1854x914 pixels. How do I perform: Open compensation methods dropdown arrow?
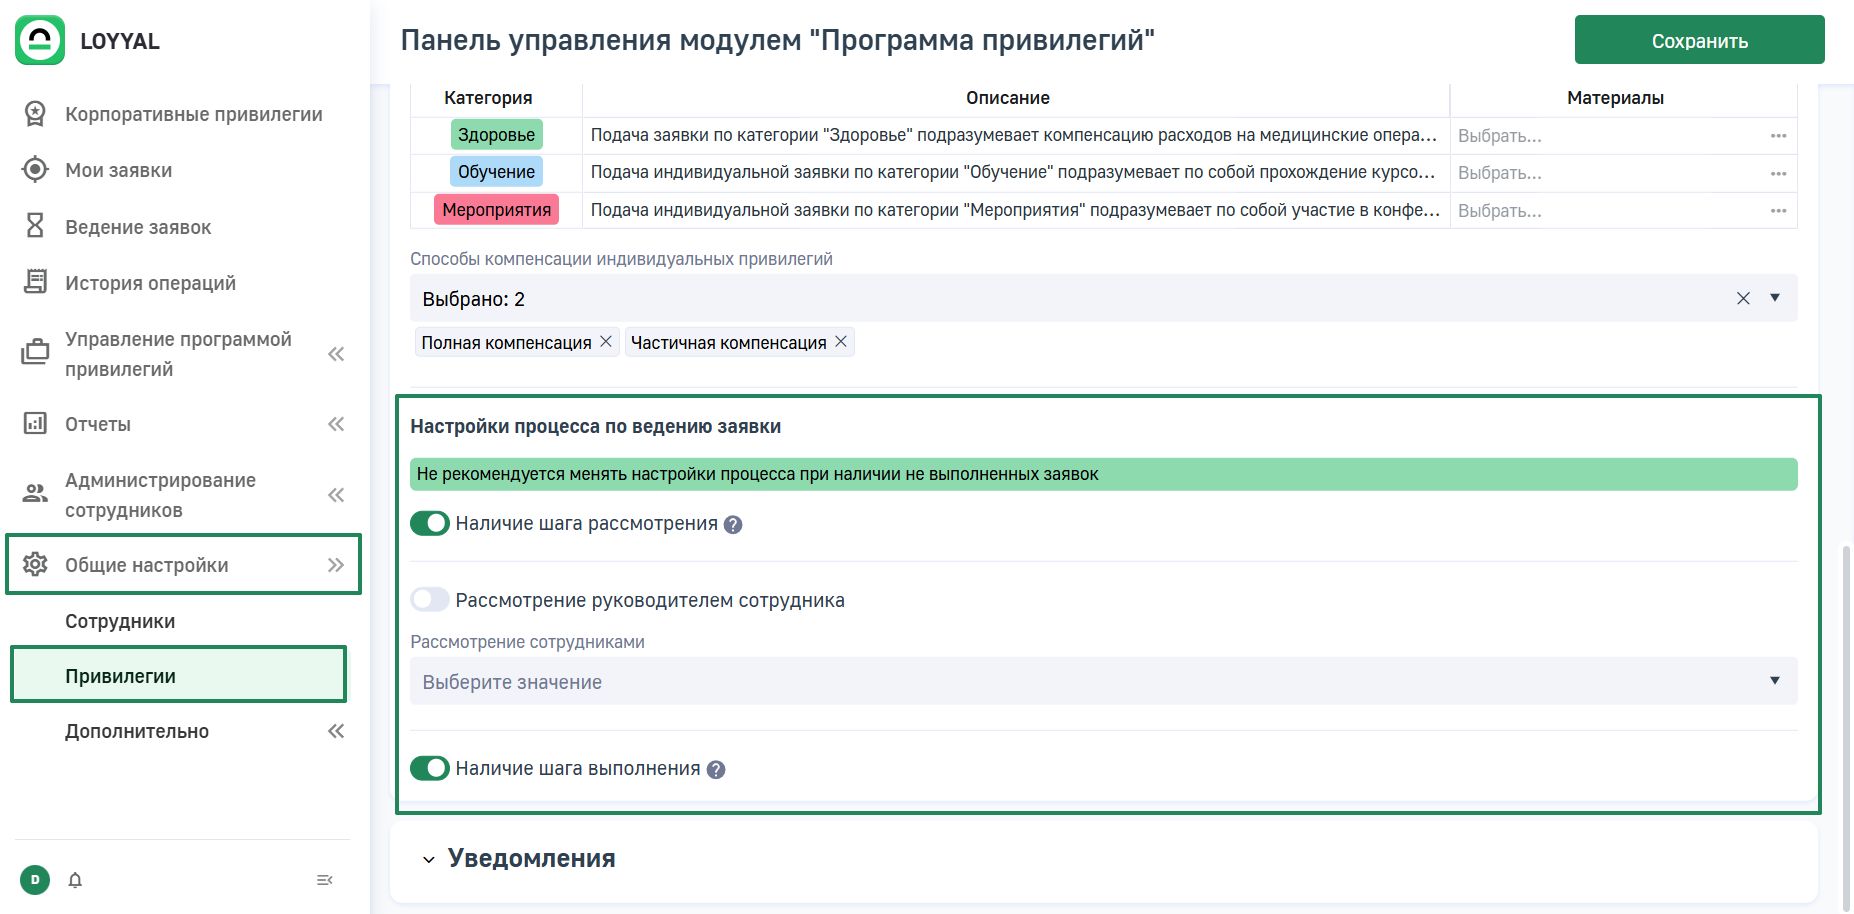(x=1775, y=298)
